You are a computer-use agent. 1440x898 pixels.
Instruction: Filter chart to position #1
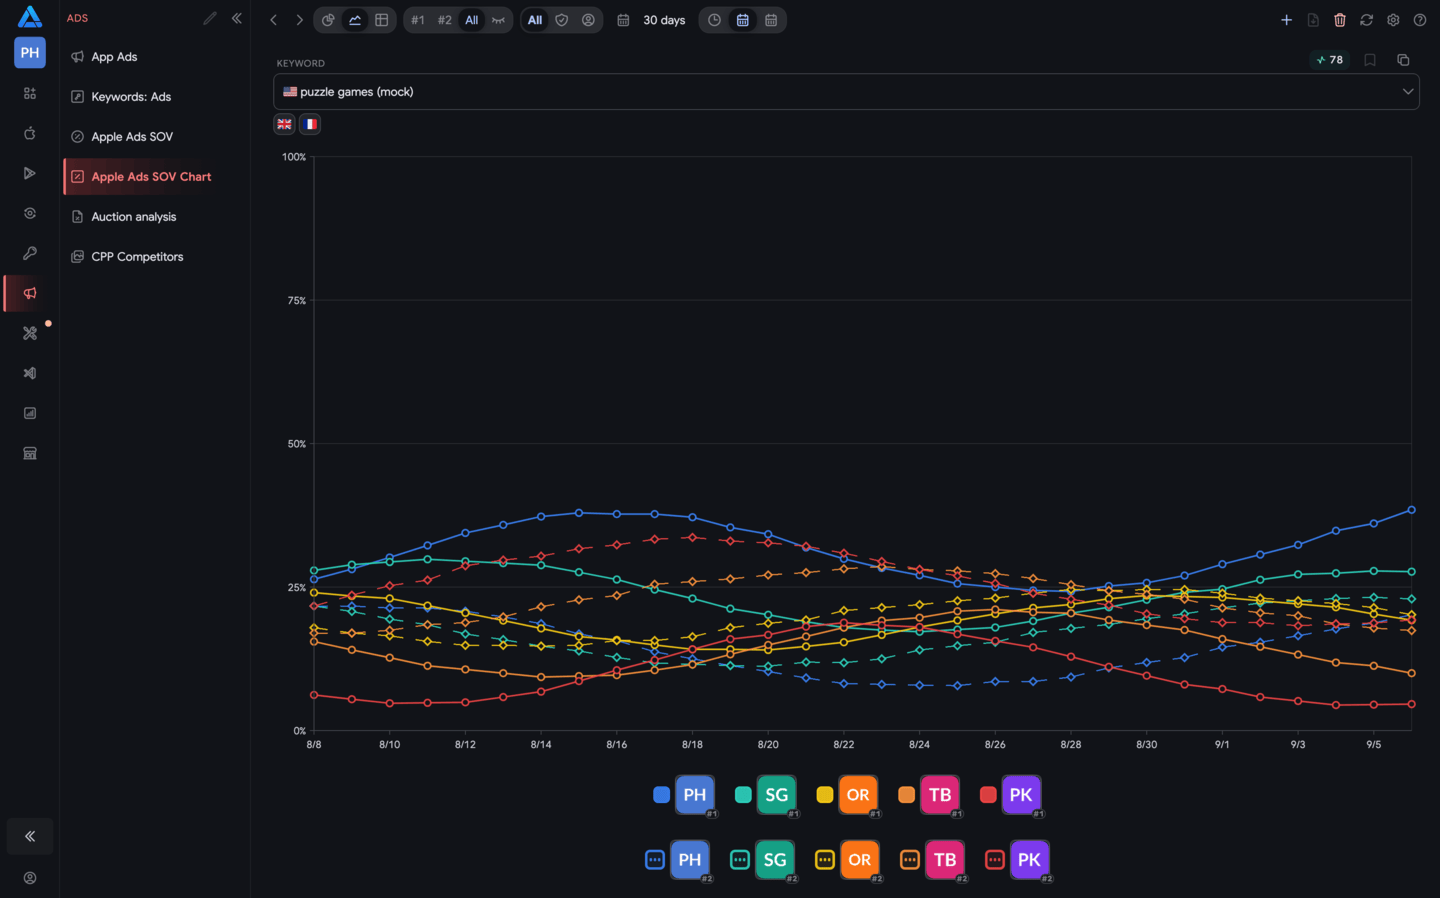tap(418, 20)
